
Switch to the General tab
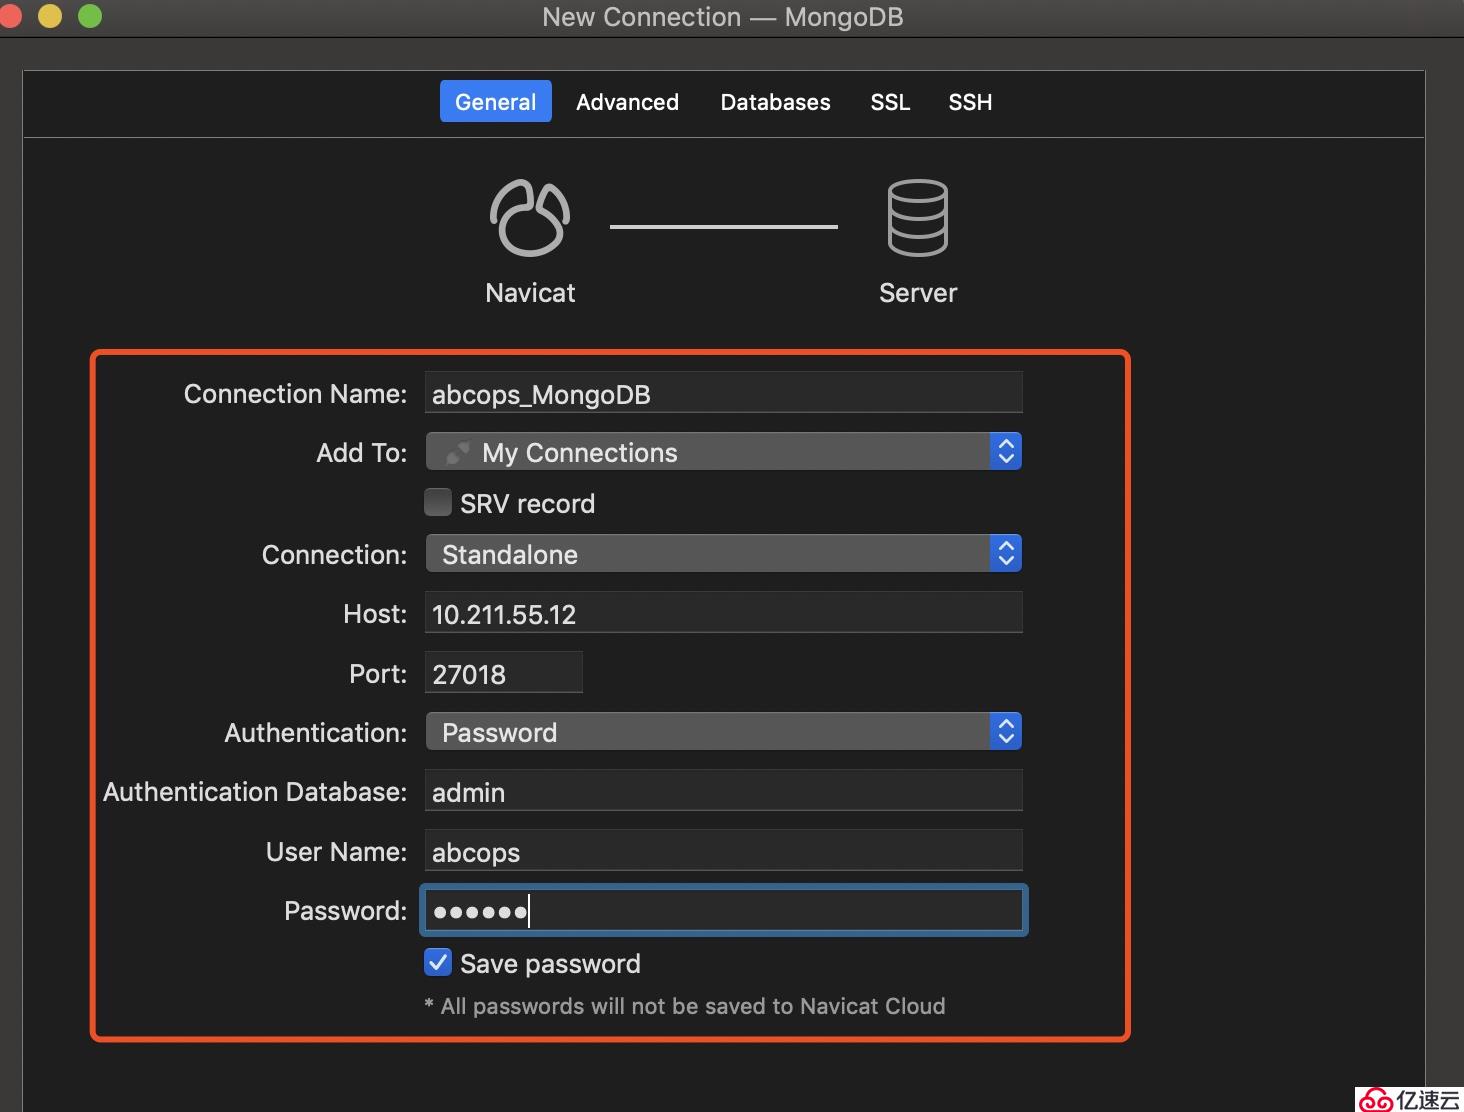pos(496,102)
